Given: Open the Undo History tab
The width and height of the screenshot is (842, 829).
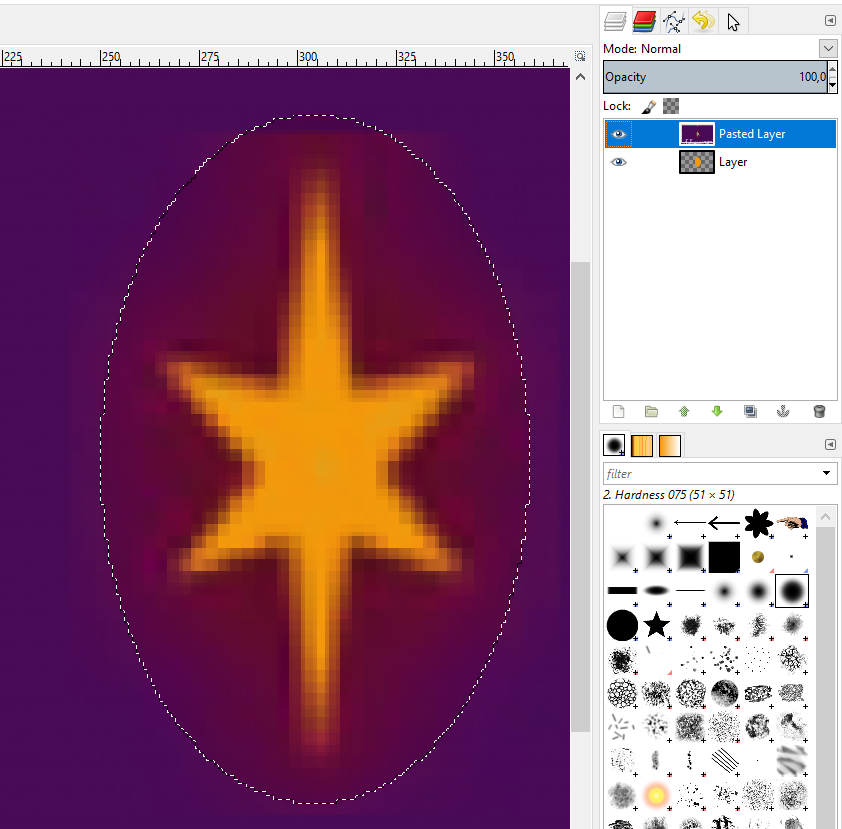Looking at the screenshot, I should 703,21.
